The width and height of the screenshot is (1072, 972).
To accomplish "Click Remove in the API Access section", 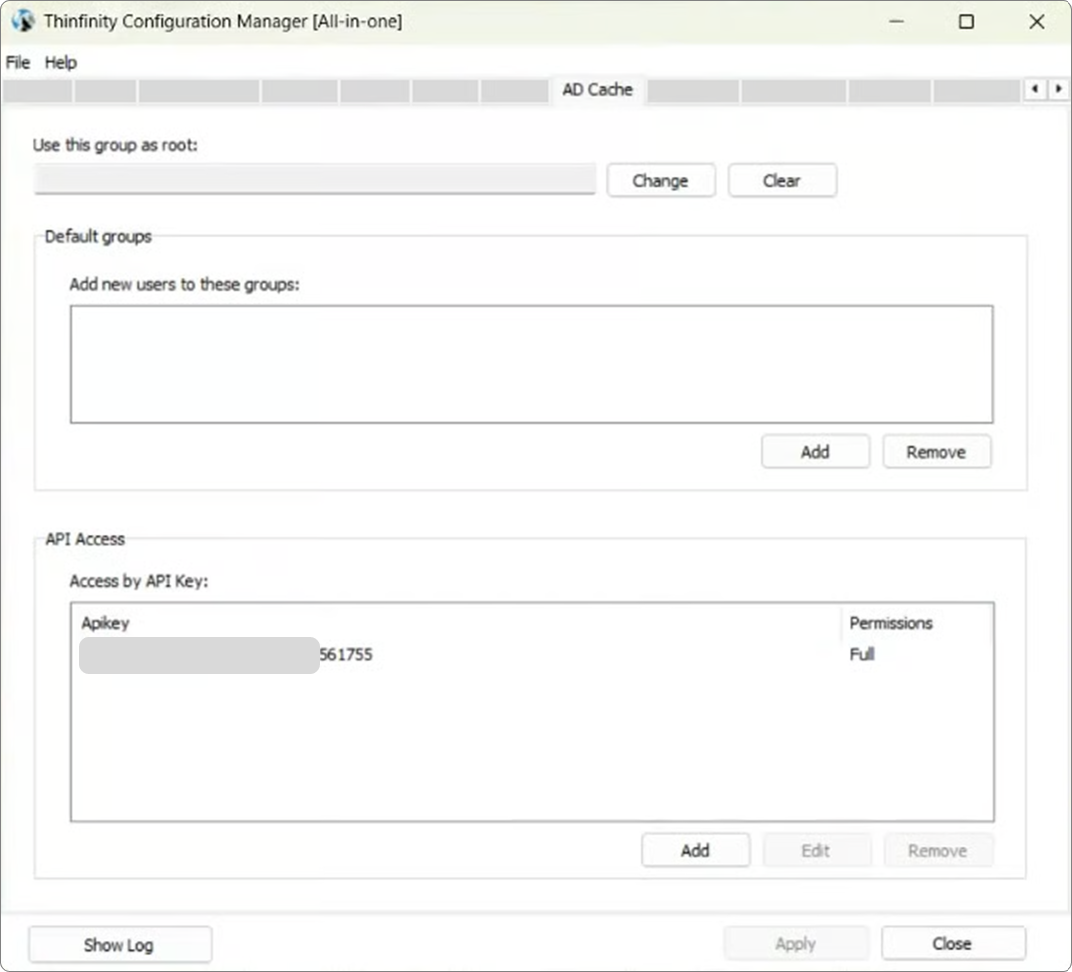I will [937, 851].
